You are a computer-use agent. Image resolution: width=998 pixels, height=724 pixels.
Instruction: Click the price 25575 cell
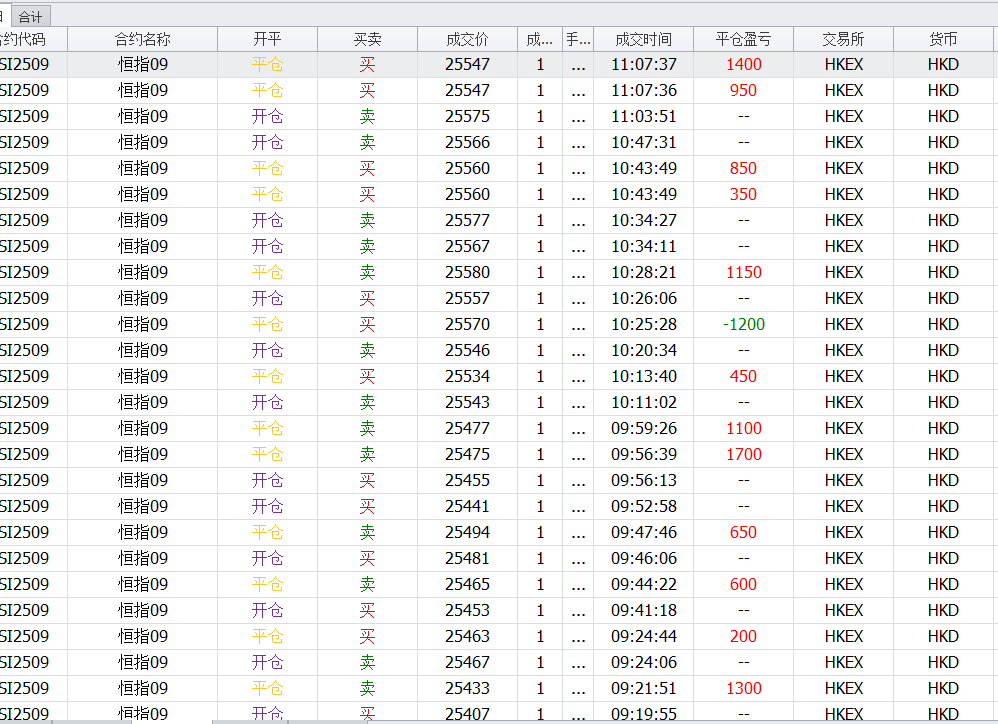click(467, 116)
